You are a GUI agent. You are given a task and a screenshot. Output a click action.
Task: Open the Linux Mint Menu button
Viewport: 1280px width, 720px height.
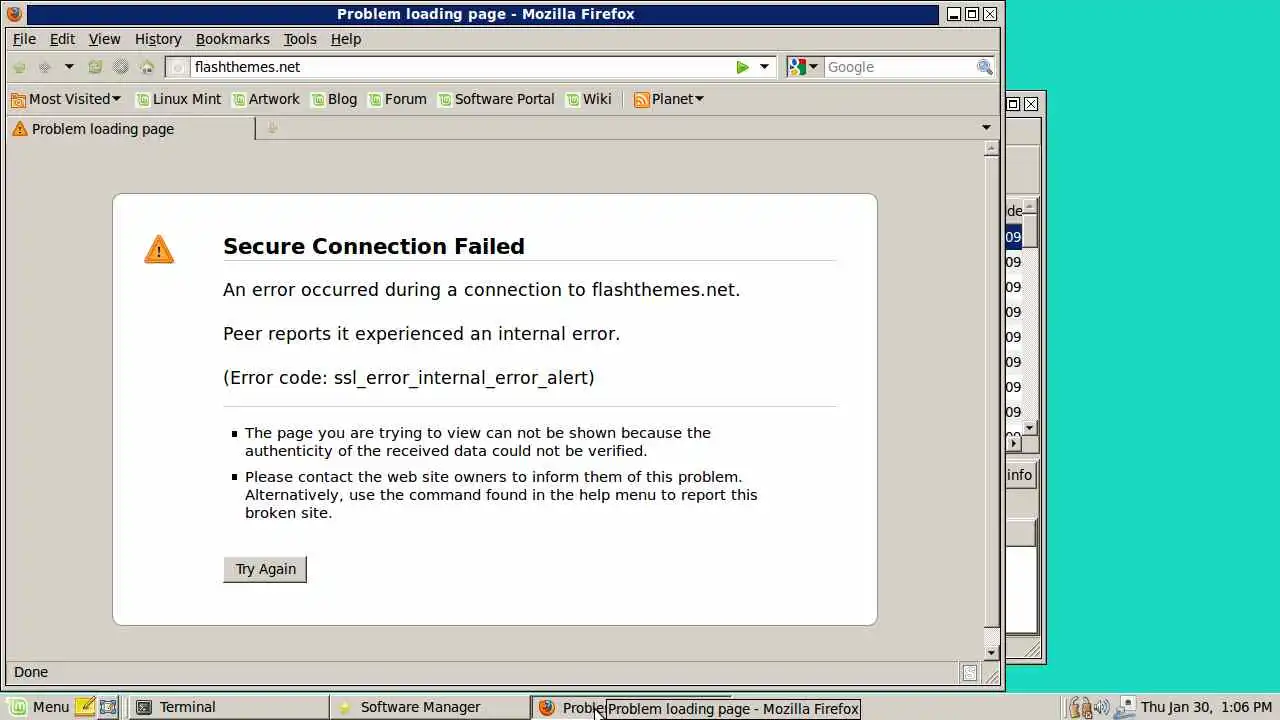click(39, 707)
